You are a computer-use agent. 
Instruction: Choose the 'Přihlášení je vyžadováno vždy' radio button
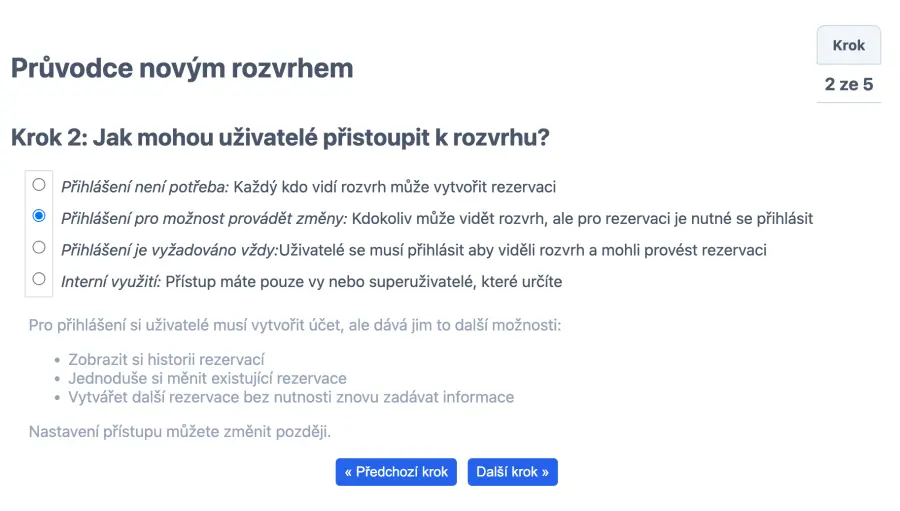39,247
